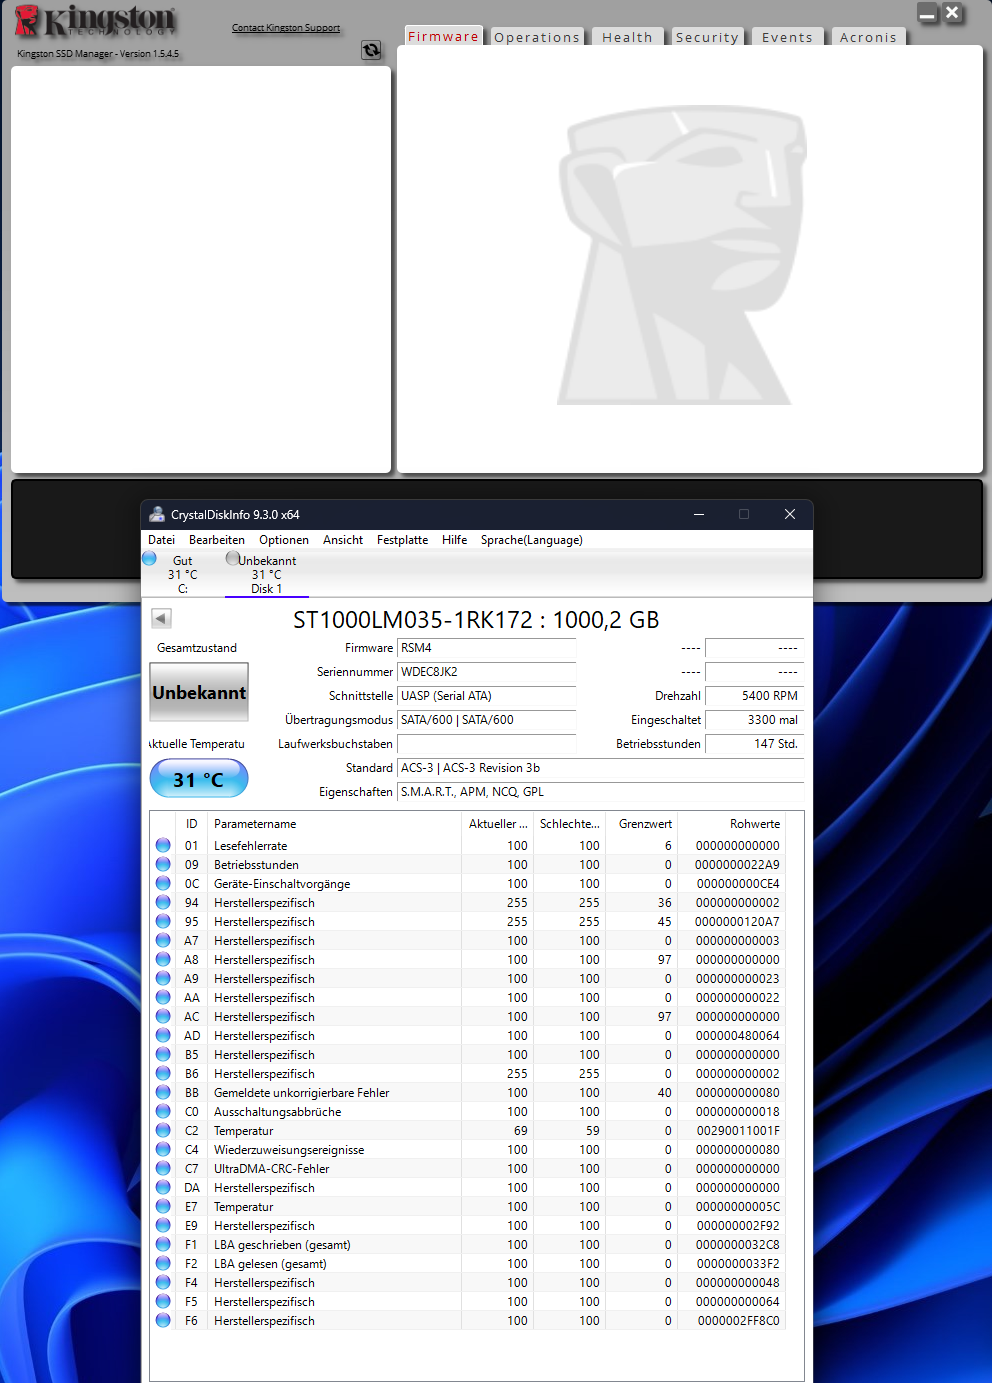Screen dimensions: 992x1383
Task: Click the Seriennummer field WDEC8JK2
Action: point(487,672)
